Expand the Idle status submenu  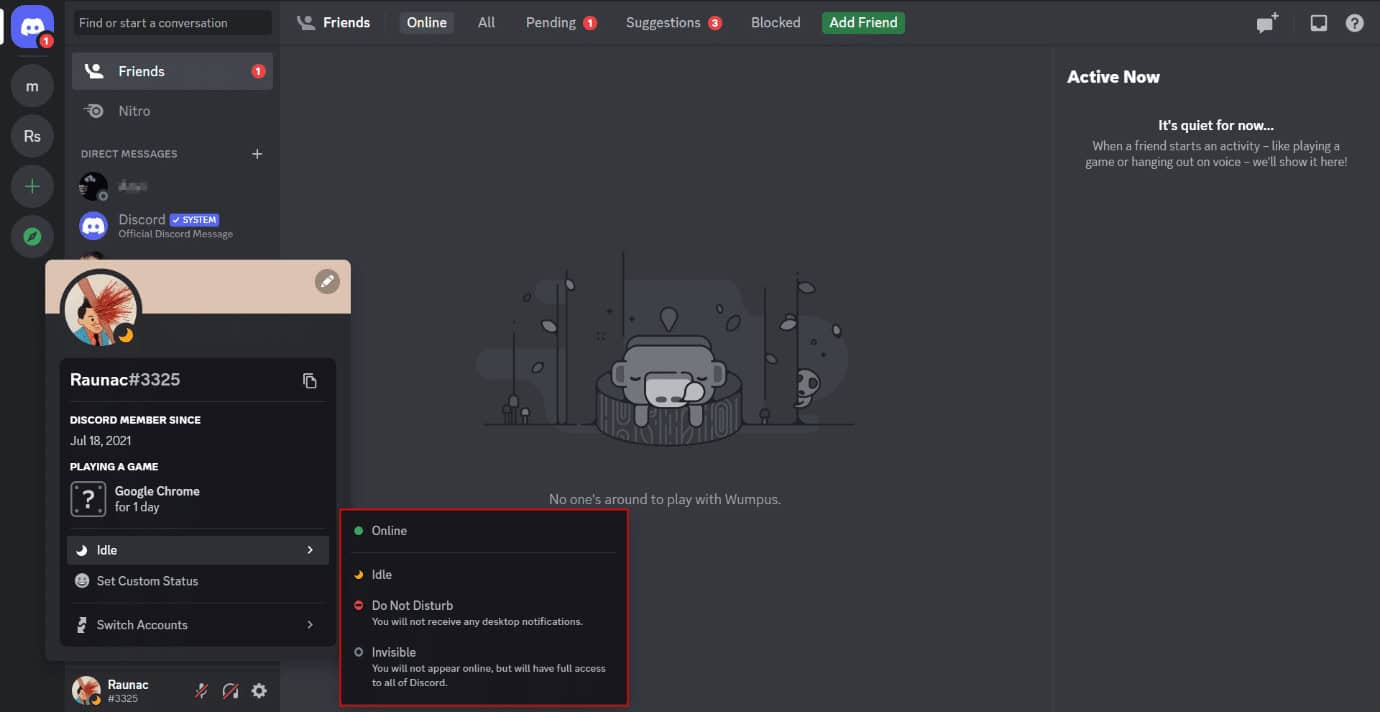coord(197,550)
